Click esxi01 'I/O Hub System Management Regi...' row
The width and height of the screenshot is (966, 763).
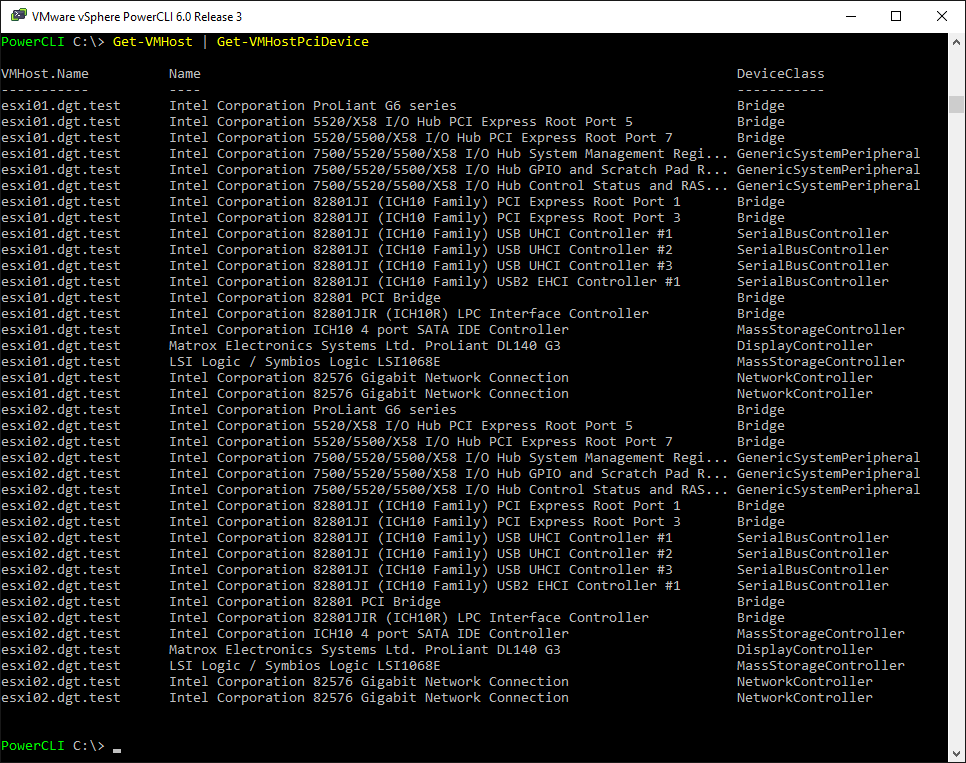pyautogui.click(x=460, y=154)
